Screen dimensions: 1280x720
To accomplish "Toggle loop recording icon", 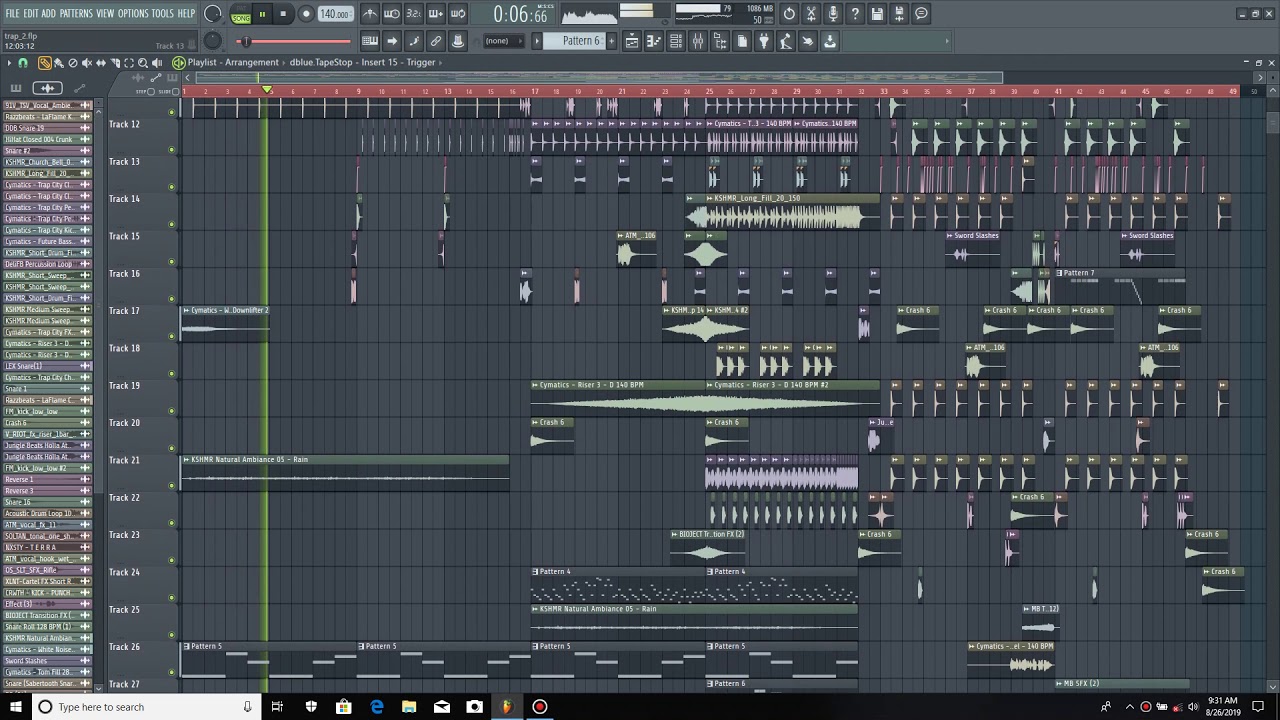I will [458, 14].
